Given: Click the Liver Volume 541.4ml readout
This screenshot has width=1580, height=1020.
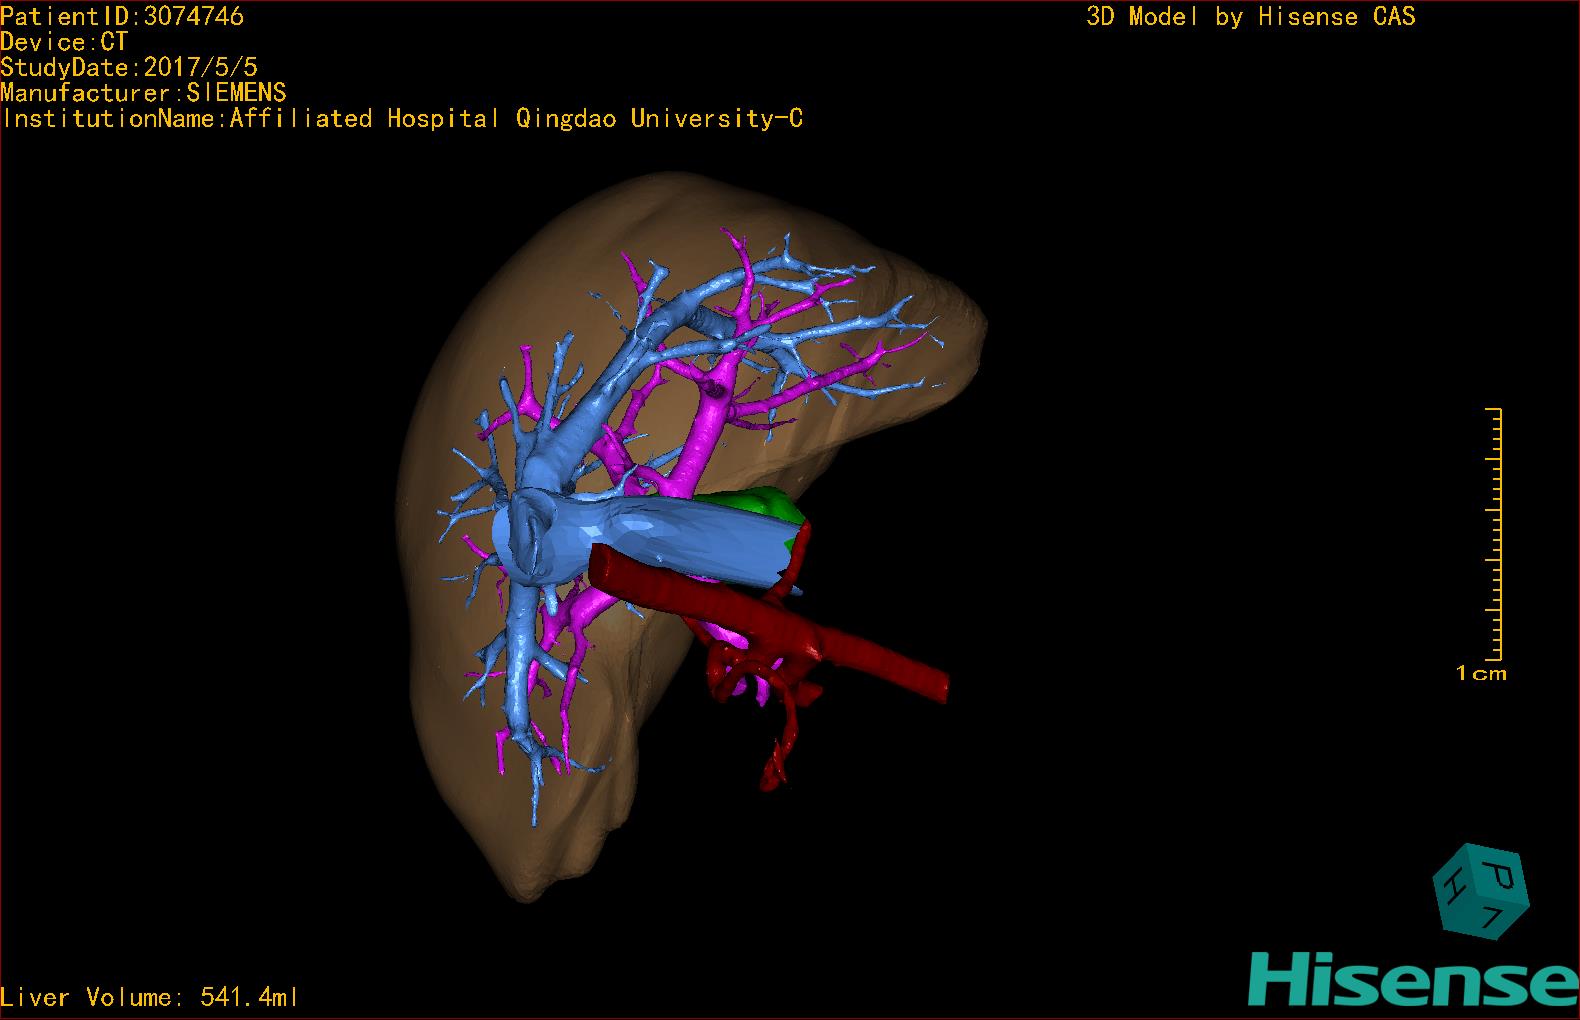Looking at the screenshot, I should click(x=149, y=997).
